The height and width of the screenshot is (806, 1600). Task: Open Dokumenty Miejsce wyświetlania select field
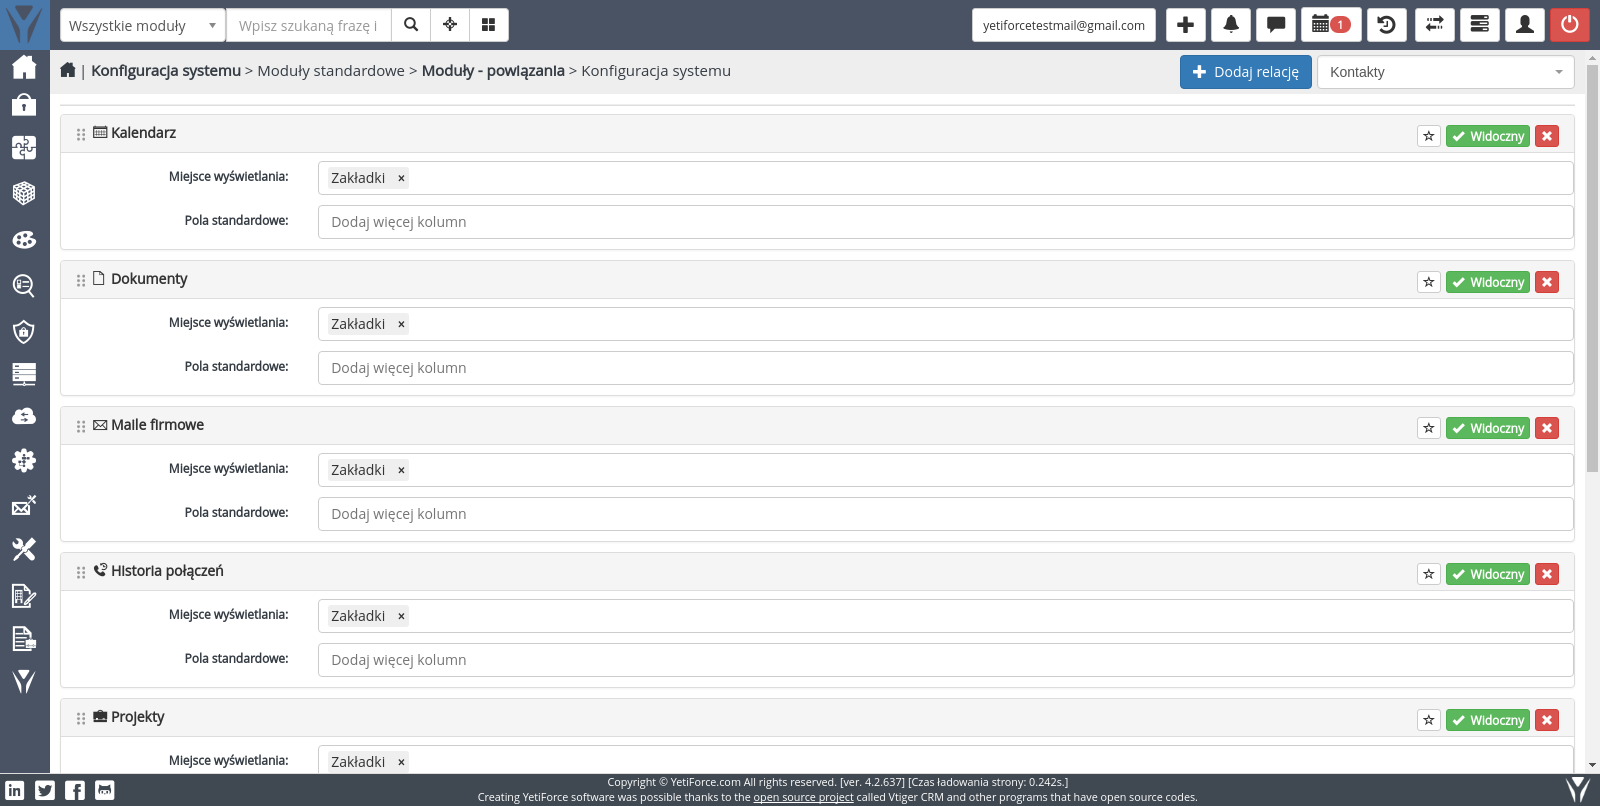coord(945,324)
